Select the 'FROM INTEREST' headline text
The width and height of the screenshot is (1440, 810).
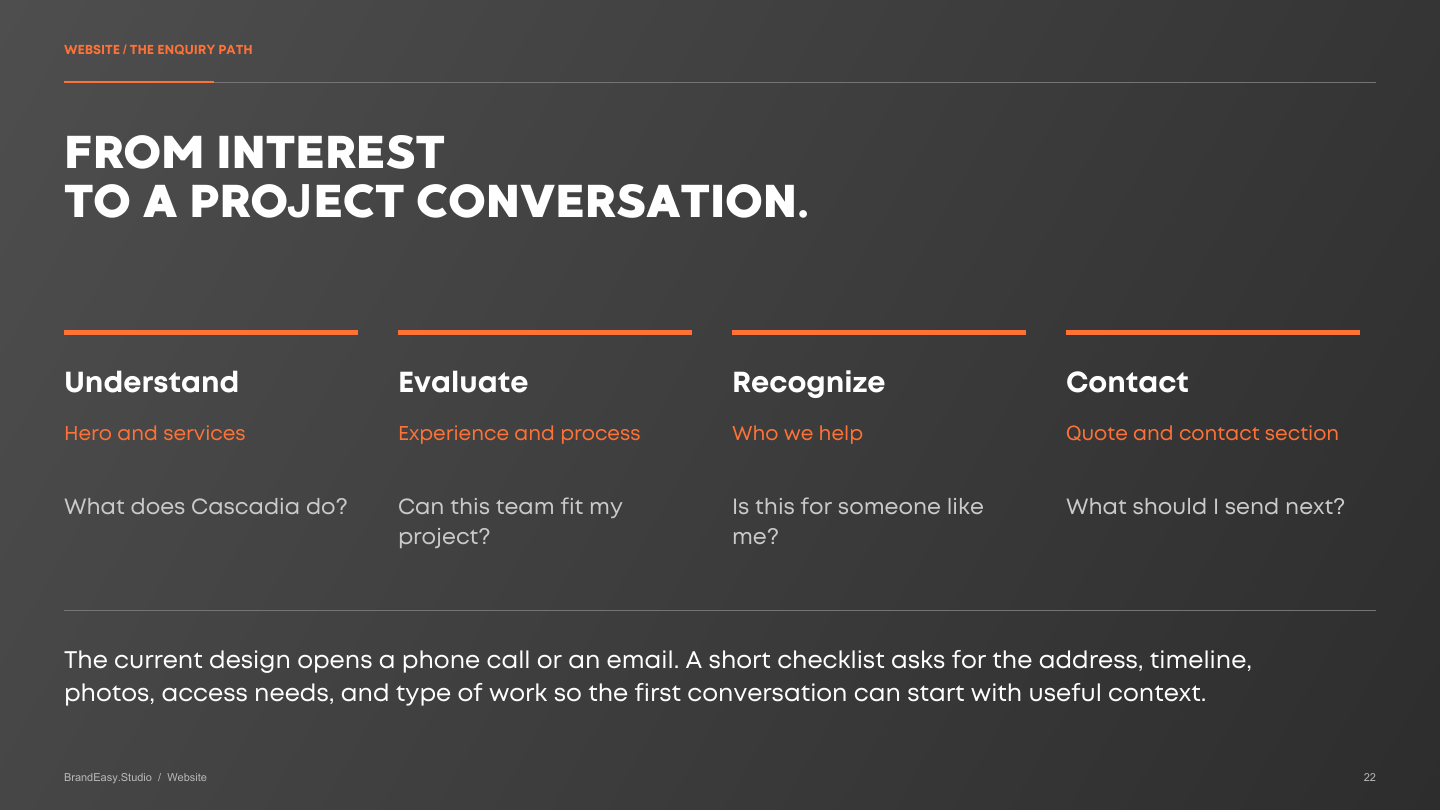coord(254,154)
